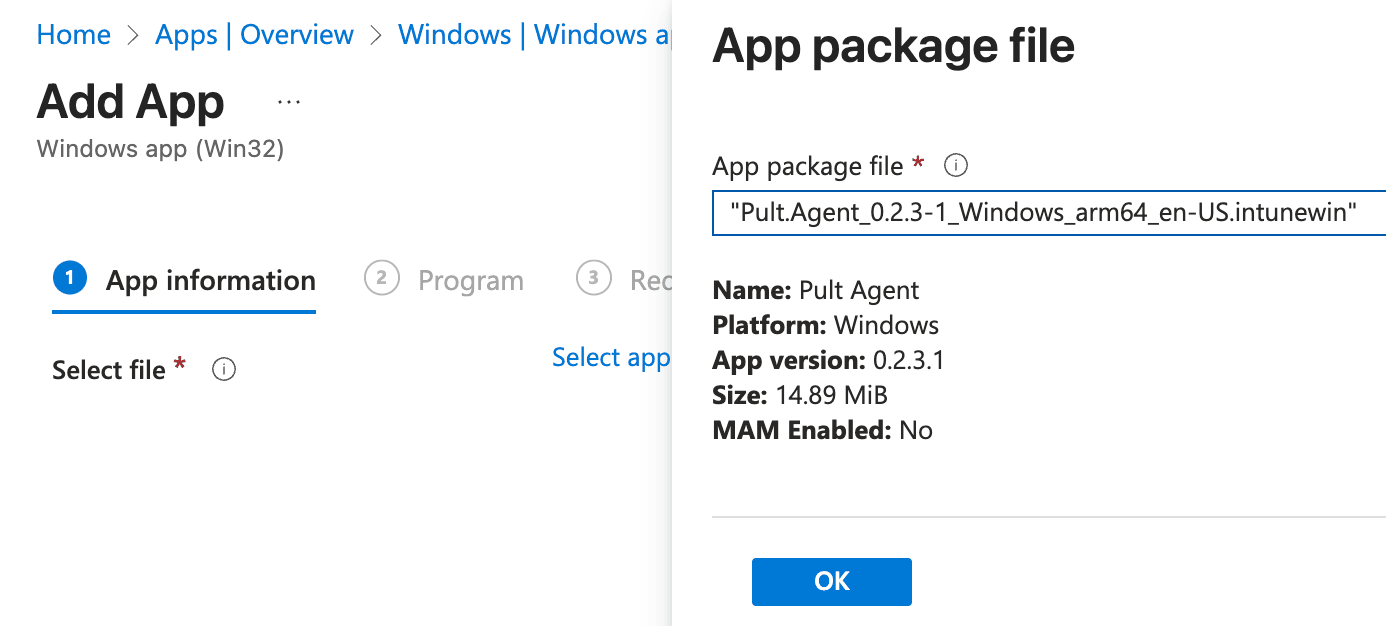Open info icon next to Select file
Screen dimensions: 1386x626
point(224,370)
